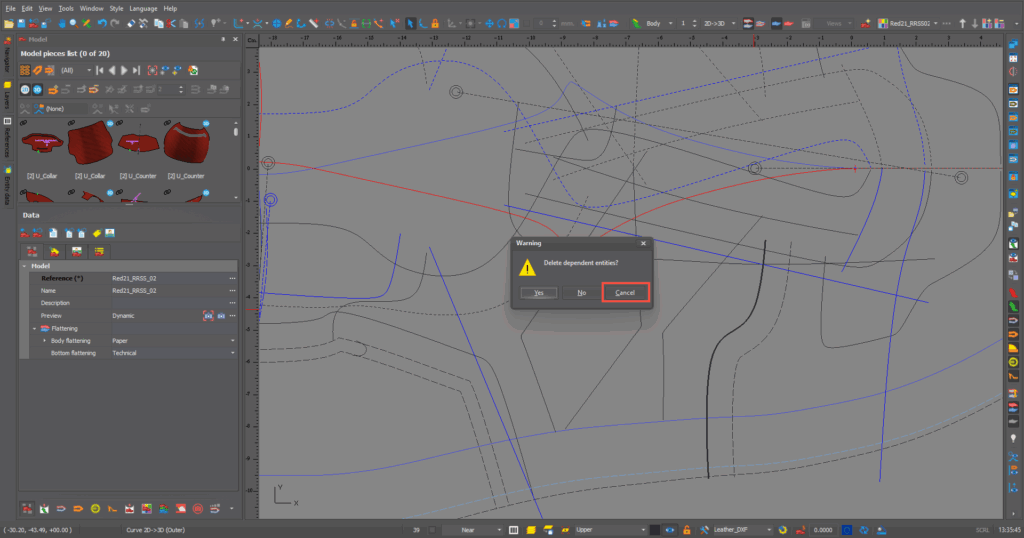
Task: Toggle the 3D view button in pieces list
Action: click(x=38, y=89)
